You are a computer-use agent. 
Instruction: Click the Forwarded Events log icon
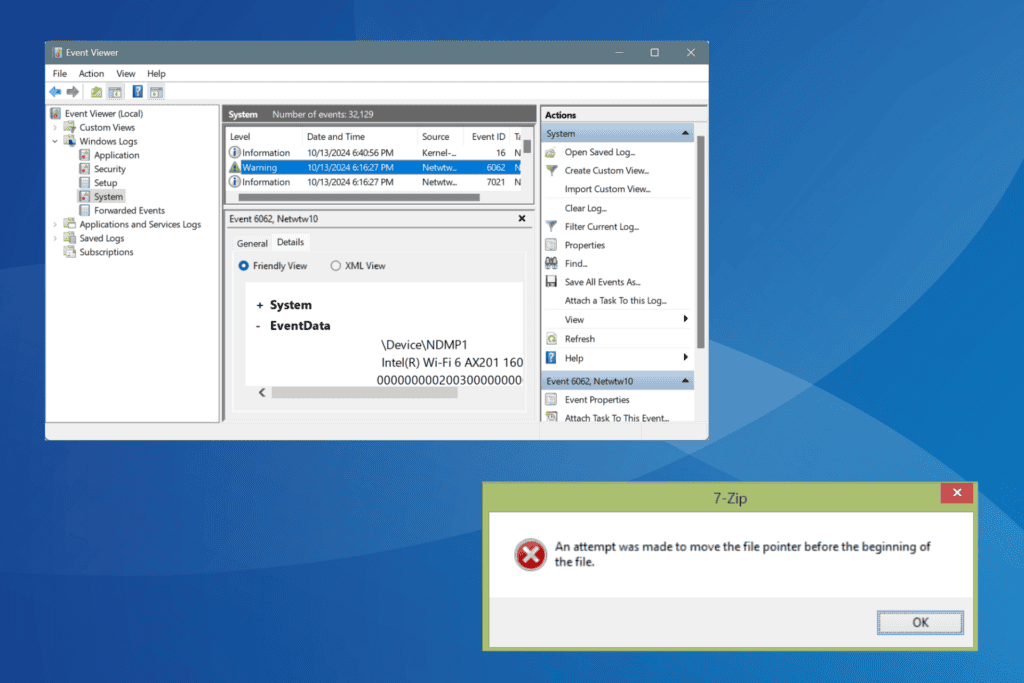coord(84,210)
